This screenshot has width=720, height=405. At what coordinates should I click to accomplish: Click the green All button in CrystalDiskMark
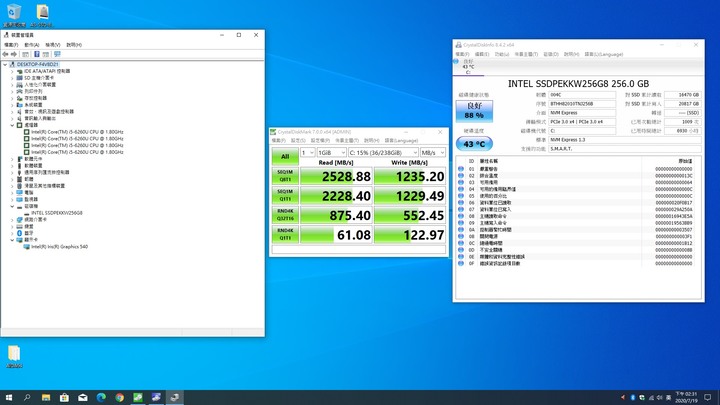pos(285,157)
